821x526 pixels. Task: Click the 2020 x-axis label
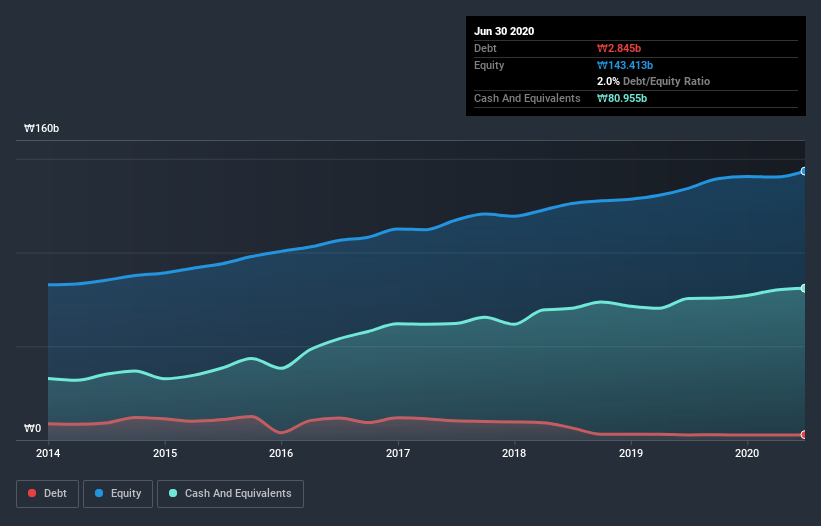tap(747, 453)
